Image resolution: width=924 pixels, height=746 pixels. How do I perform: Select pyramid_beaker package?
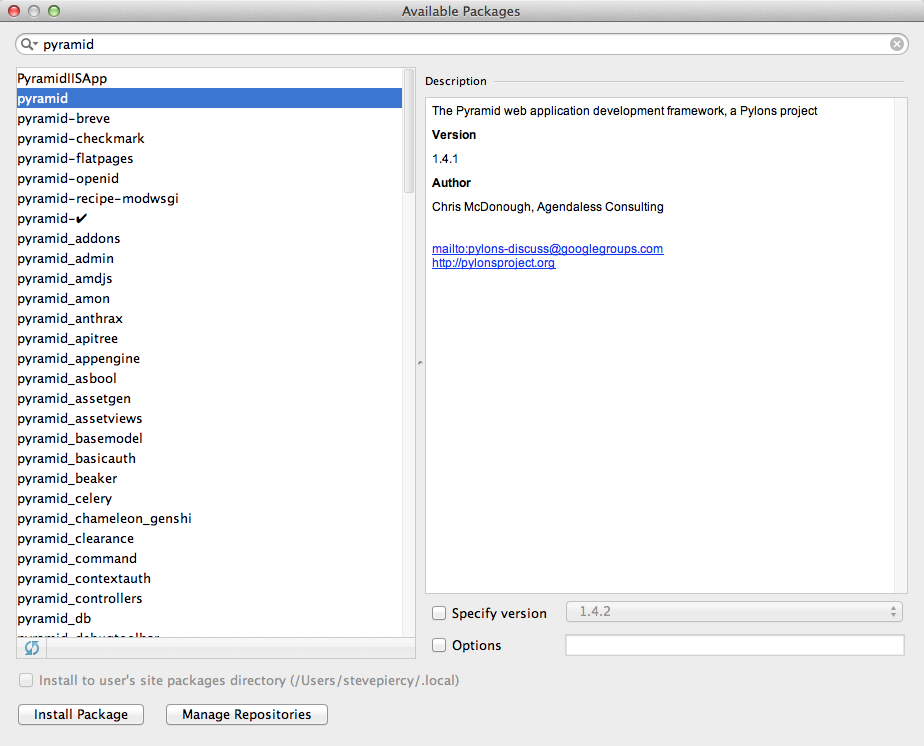click(209, 479)
